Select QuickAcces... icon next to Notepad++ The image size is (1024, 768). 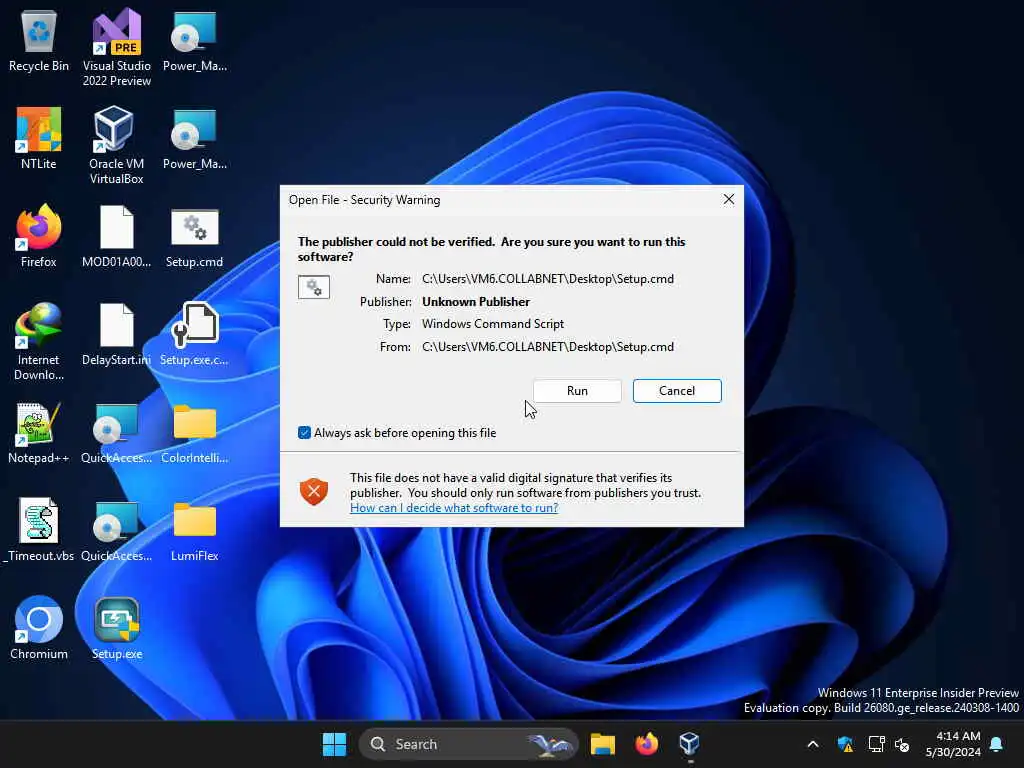coord(116,432)
